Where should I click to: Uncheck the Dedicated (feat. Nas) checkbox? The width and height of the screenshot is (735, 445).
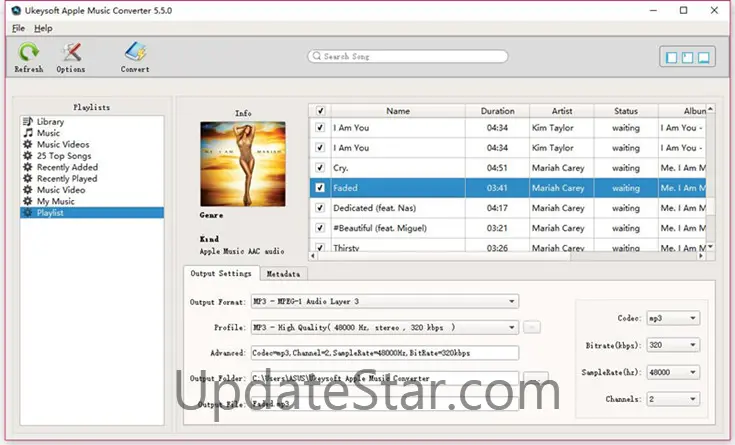(x=320, y=208)
